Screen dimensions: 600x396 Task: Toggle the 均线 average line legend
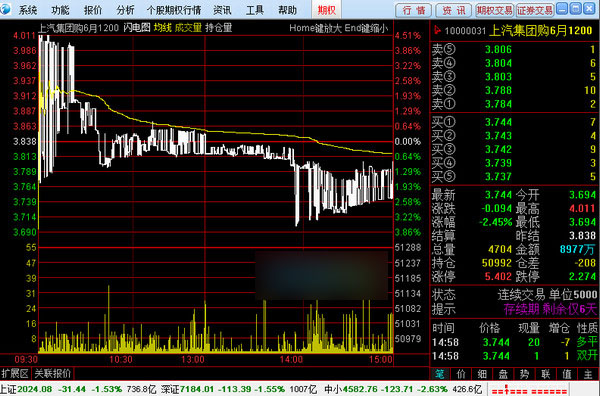pyautogui.click(x=163, y=28)
